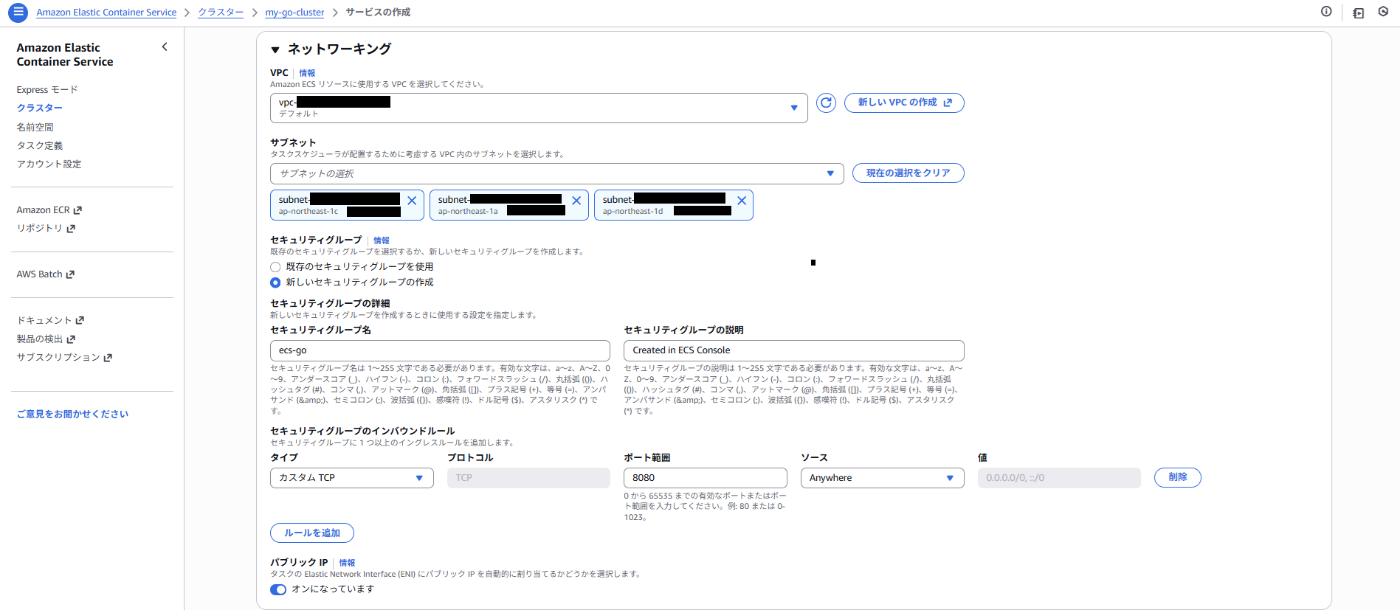Screen dimensions: 1400x610
Task: Open タスク定義 in the sidebar
Action: tap(40, 145)
